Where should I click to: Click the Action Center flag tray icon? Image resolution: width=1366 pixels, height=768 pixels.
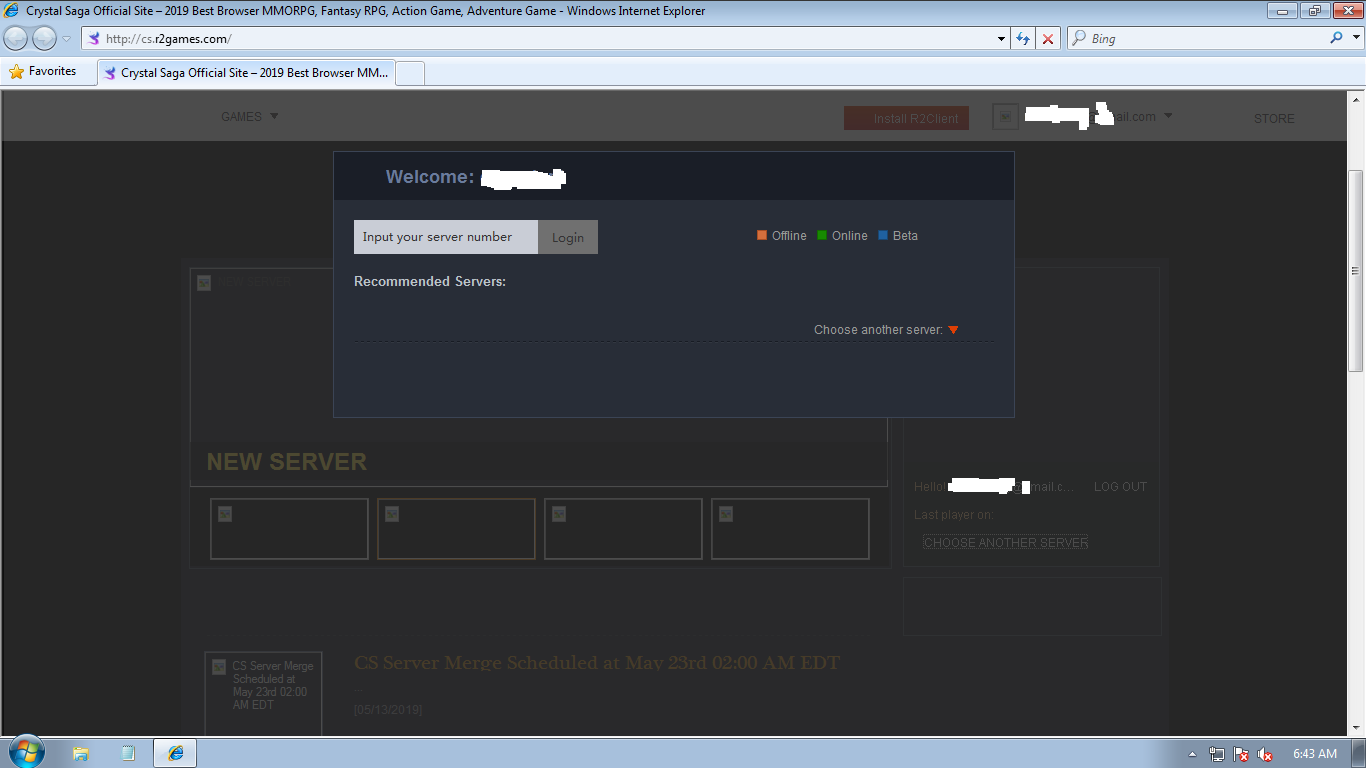[x=1241, y=754]
